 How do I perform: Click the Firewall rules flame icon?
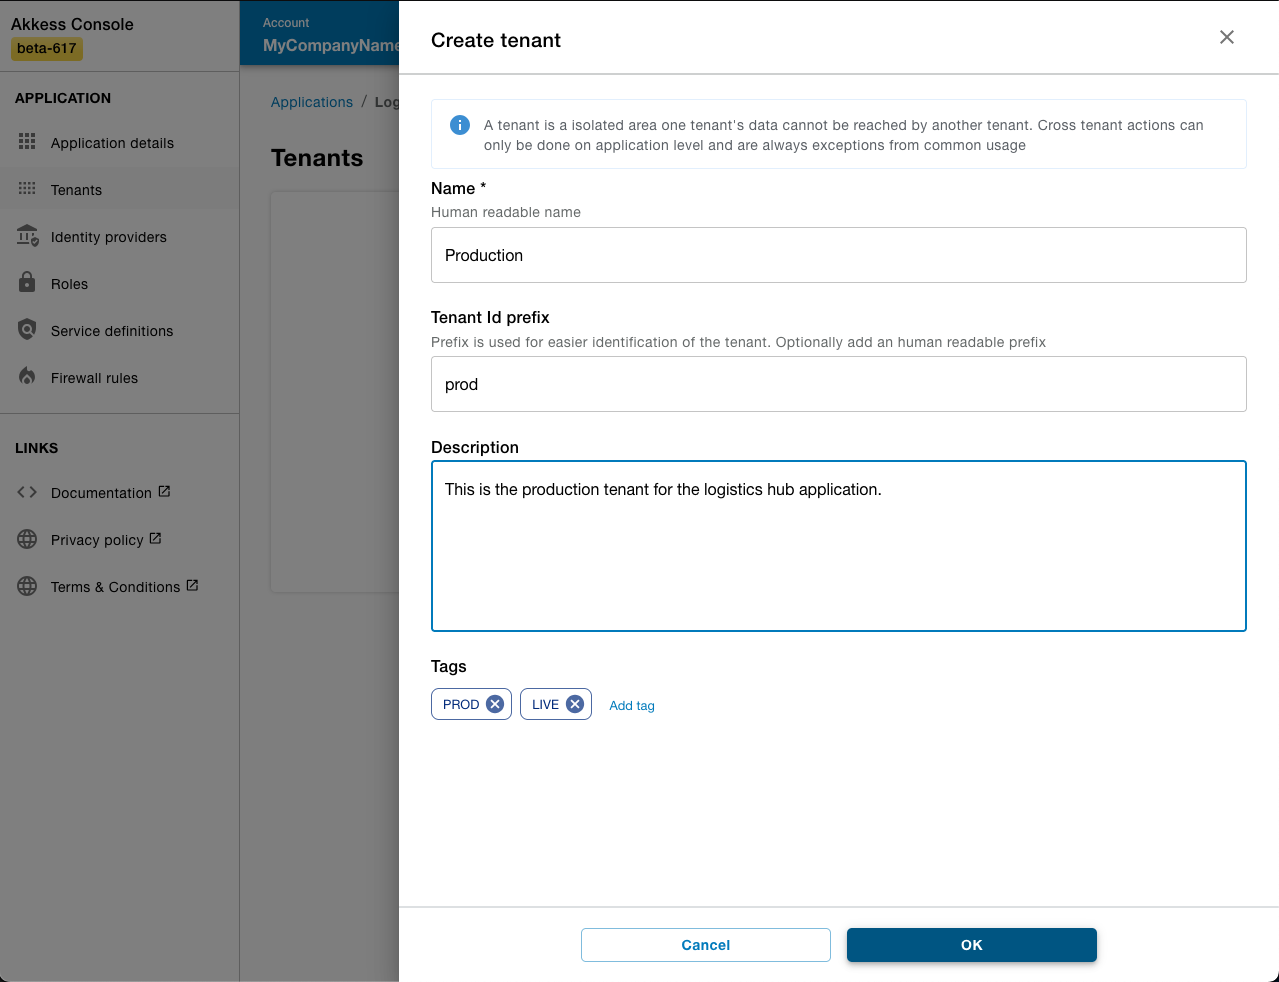(x=27, y=377)
